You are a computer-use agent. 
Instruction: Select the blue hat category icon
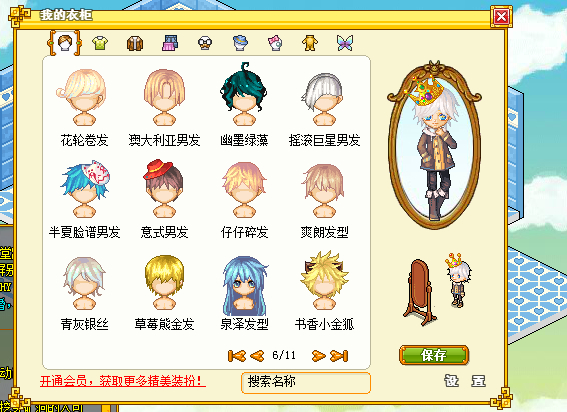click(x=240, y=43)
